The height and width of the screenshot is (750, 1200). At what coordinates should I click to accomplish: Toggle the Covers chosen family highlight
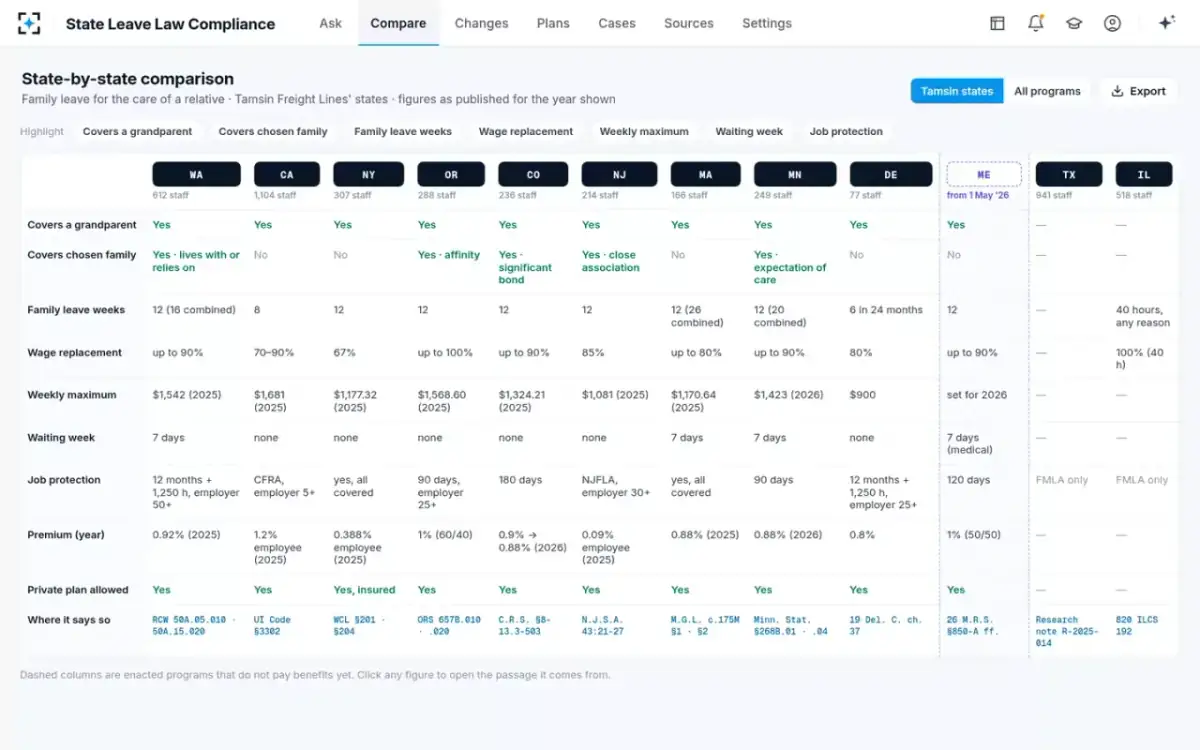click(x=273, y=131)
